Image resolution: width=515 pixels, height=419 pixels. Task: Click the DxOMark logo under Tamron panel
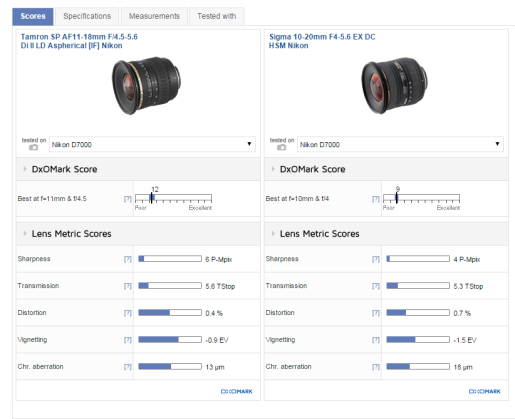(x=237, y=391)
